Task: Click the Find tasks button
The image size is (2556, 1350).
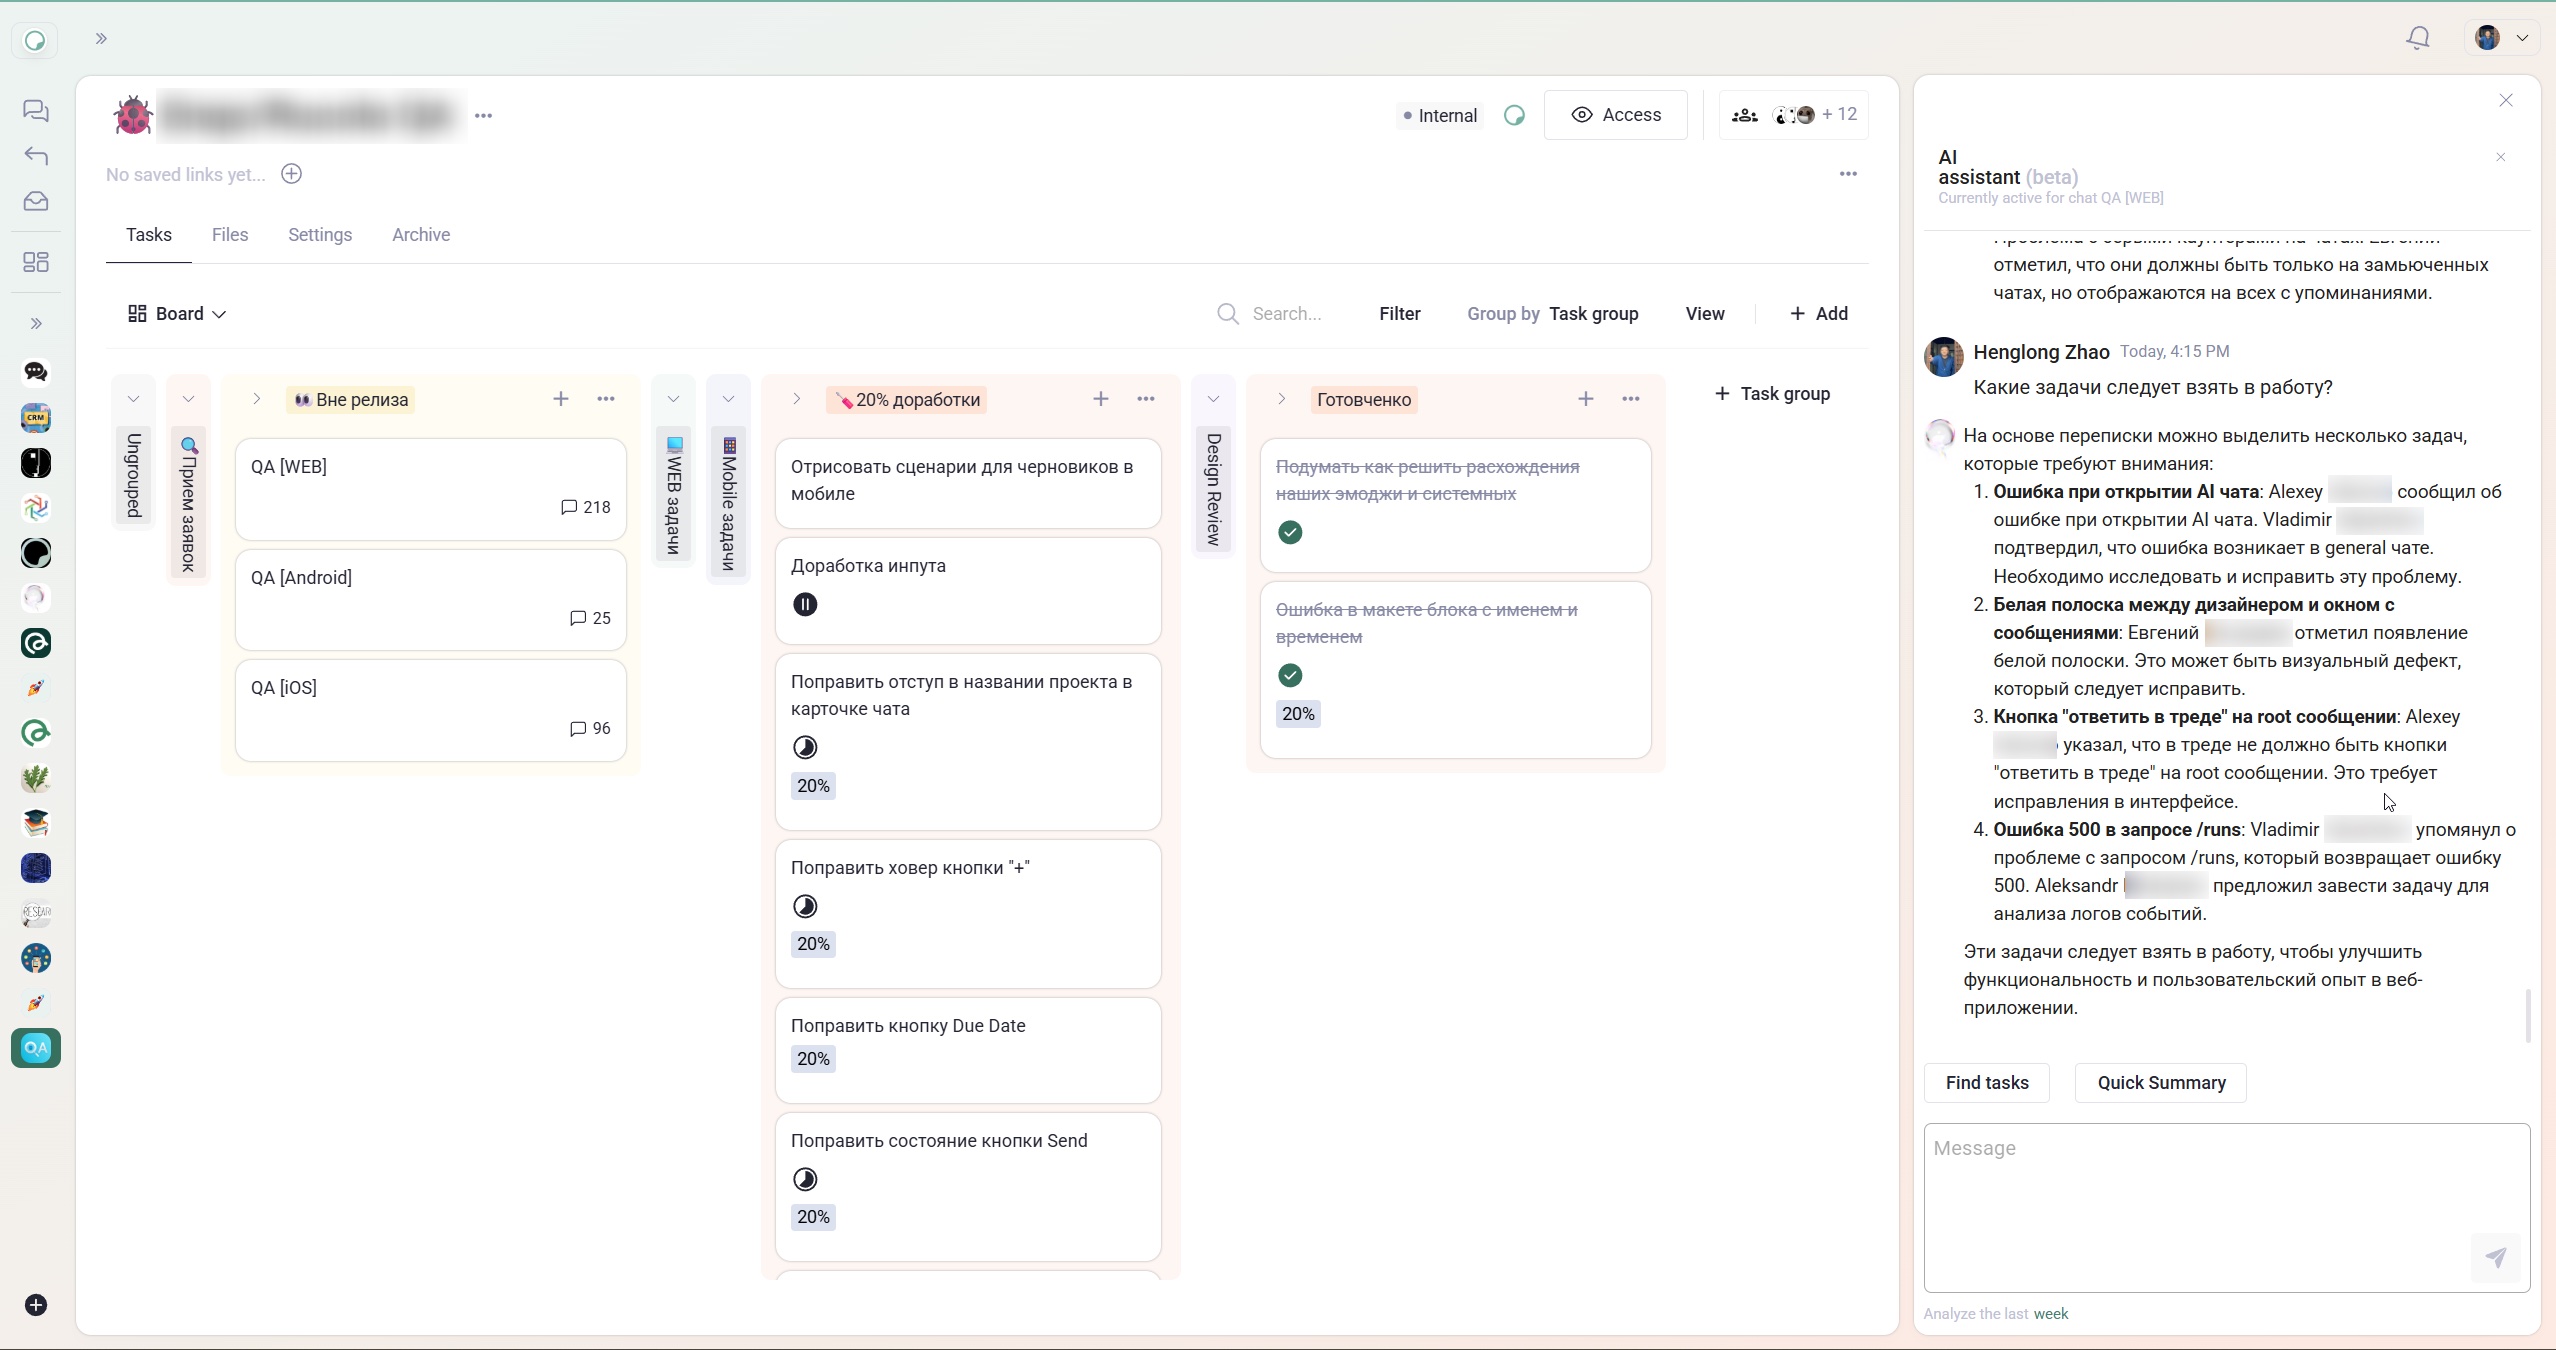Action: [1986, 1083]
